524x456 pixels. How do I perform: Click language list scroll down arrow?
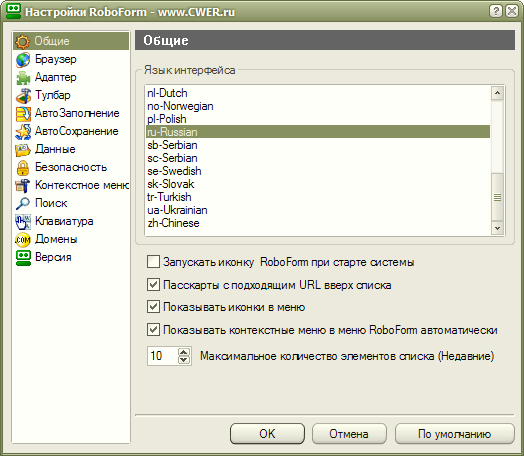tap(497, 228)
